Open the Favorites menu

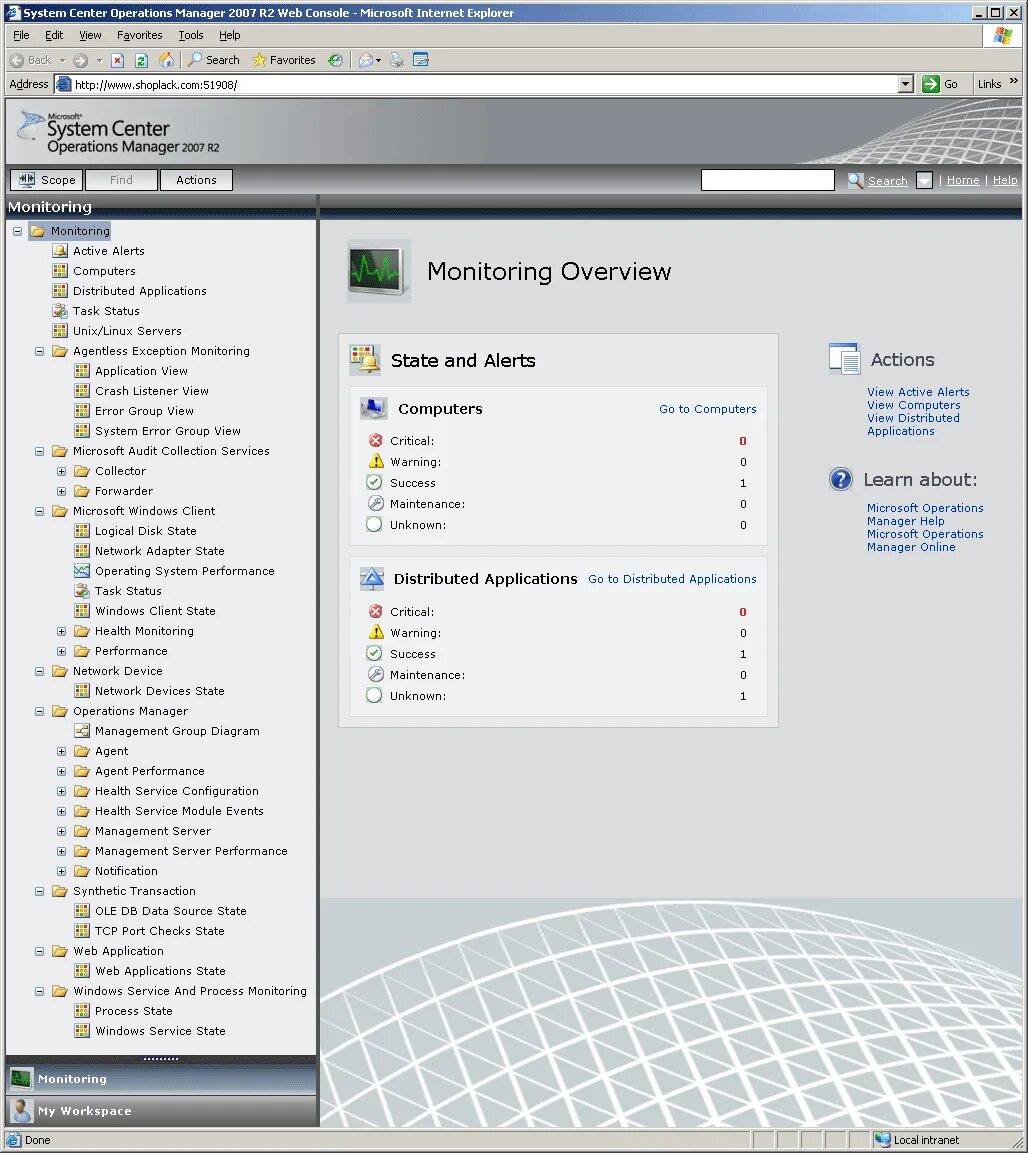click(x=140, y=35)
